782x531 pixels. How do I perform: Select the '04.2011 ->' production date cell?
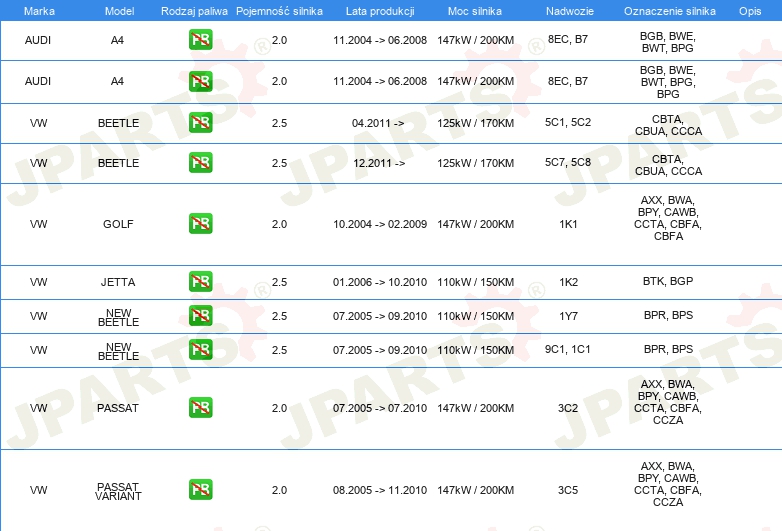[x=378, y=123]
